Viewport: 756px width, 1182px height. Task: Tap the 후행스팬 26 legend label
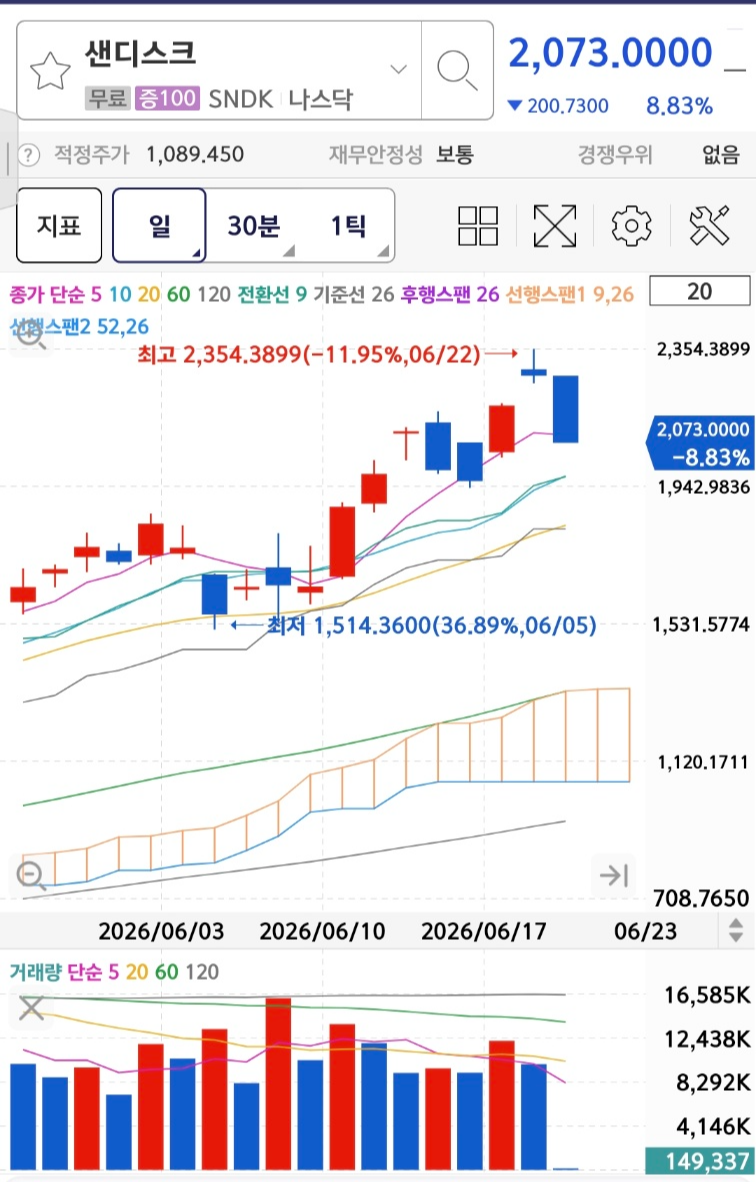coord(450,294)
